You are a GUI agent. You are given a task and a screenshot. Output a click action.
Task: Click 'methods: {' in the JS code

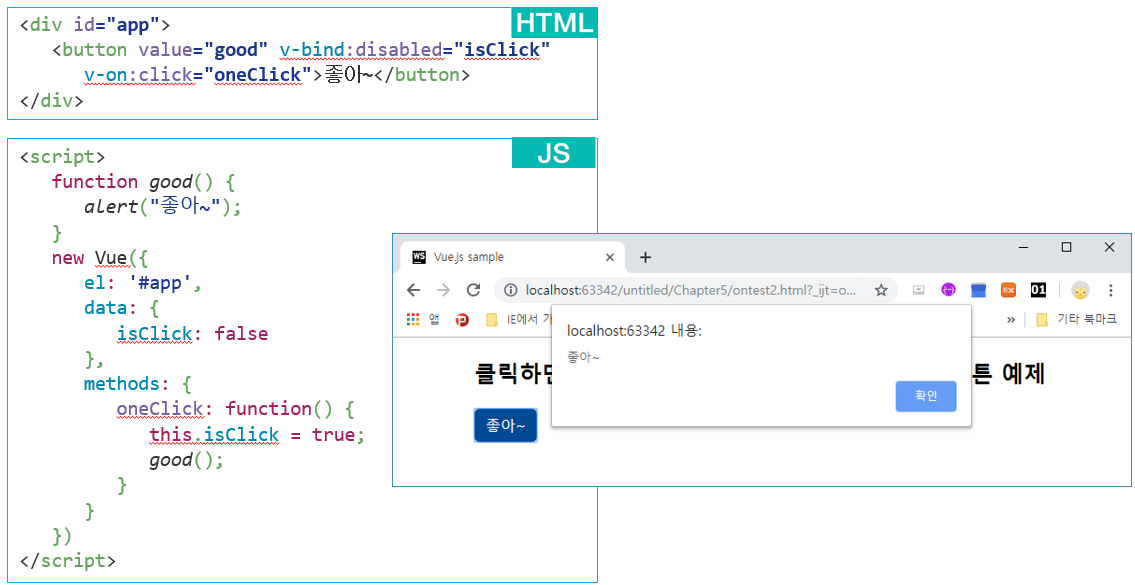[x=138, y=384]
